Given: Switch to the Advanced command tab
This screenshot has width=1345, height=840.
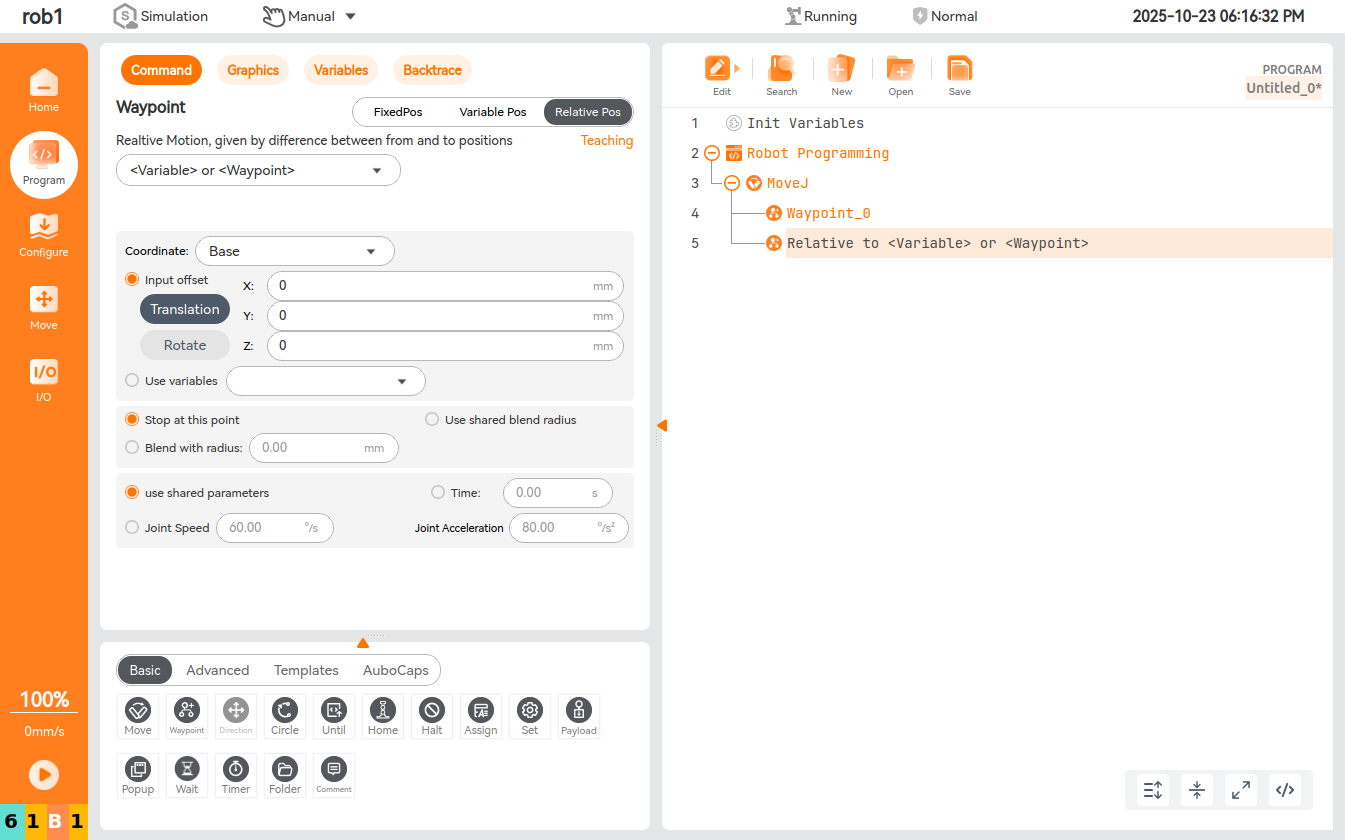Looking at the screenshot, I should [x=217, y=670].
